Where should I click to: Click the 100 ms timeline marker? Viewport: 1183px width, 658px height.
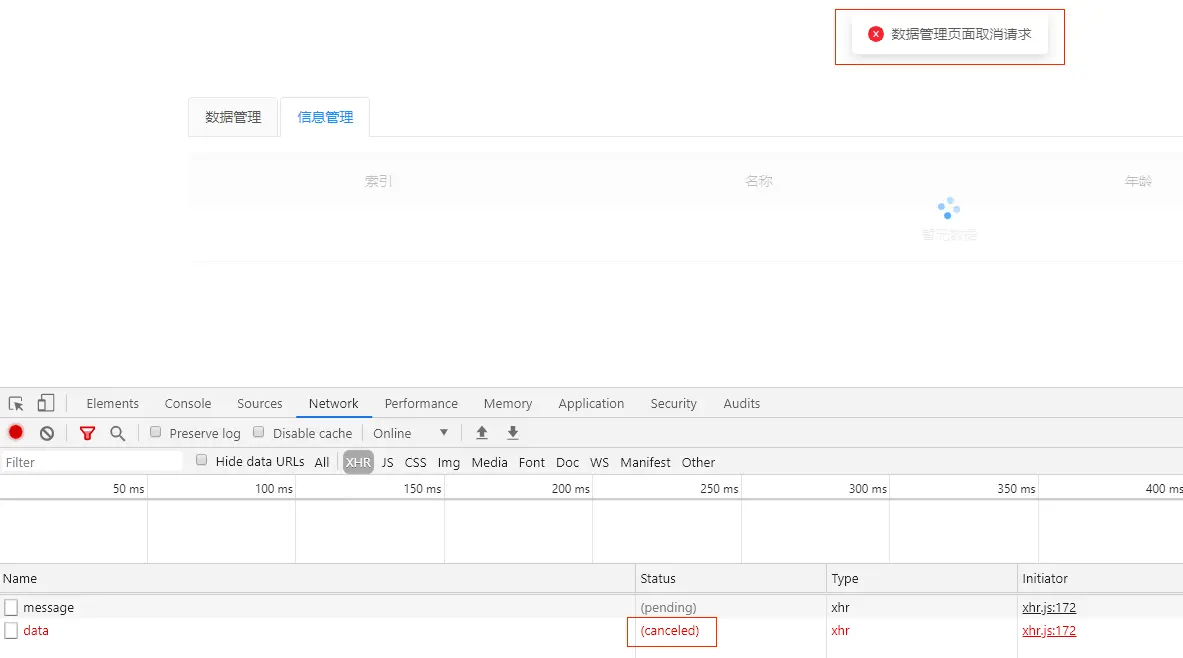pyautogui.click(x=273, y=489)
